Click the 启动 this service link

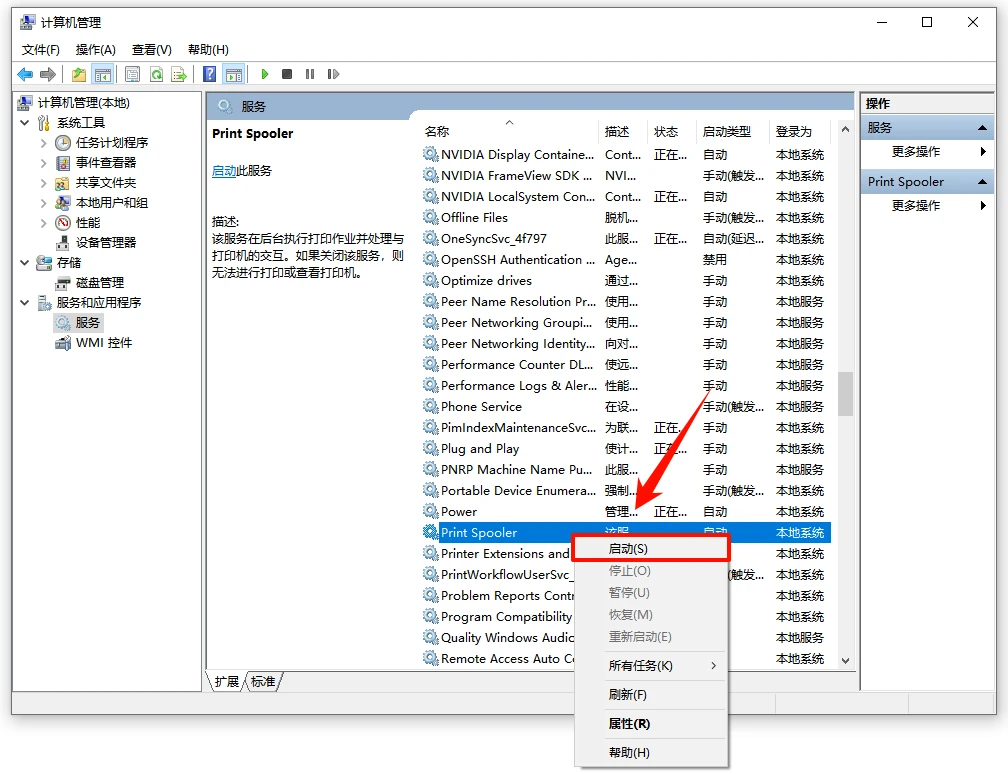point(224,171)
